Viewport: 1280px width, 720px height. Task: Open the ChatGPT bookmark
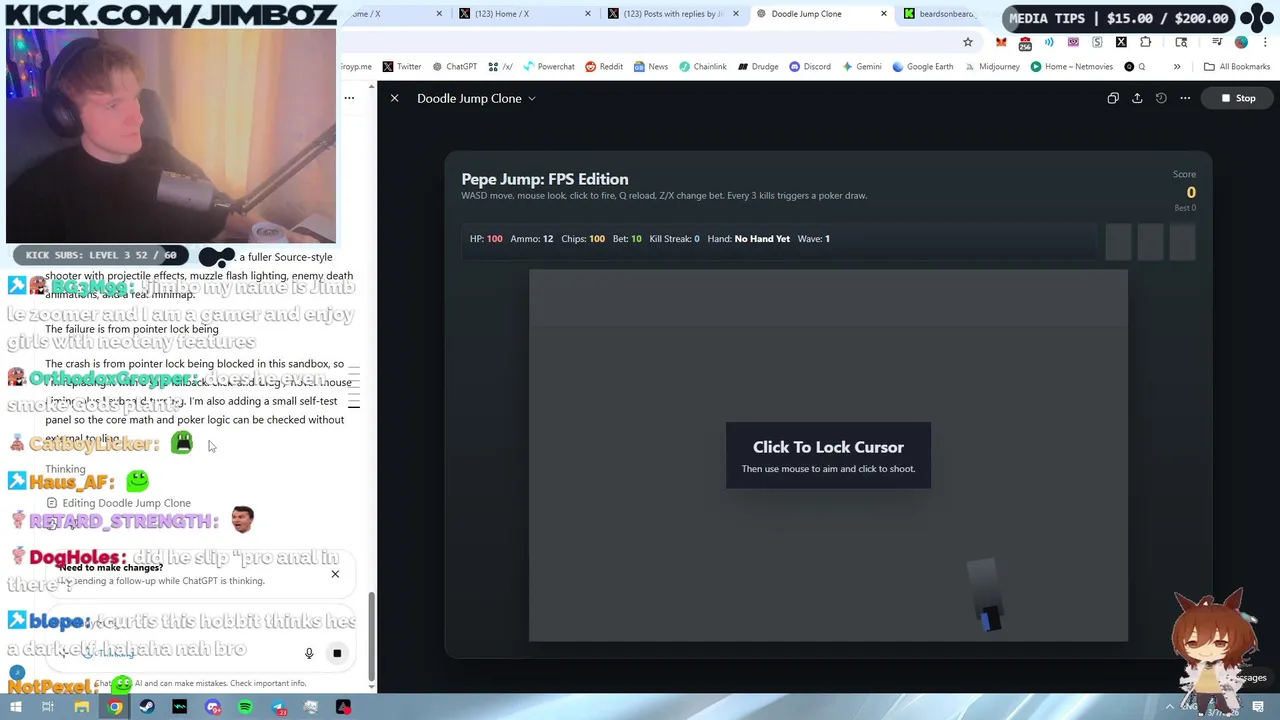click(x=453, y=67)
